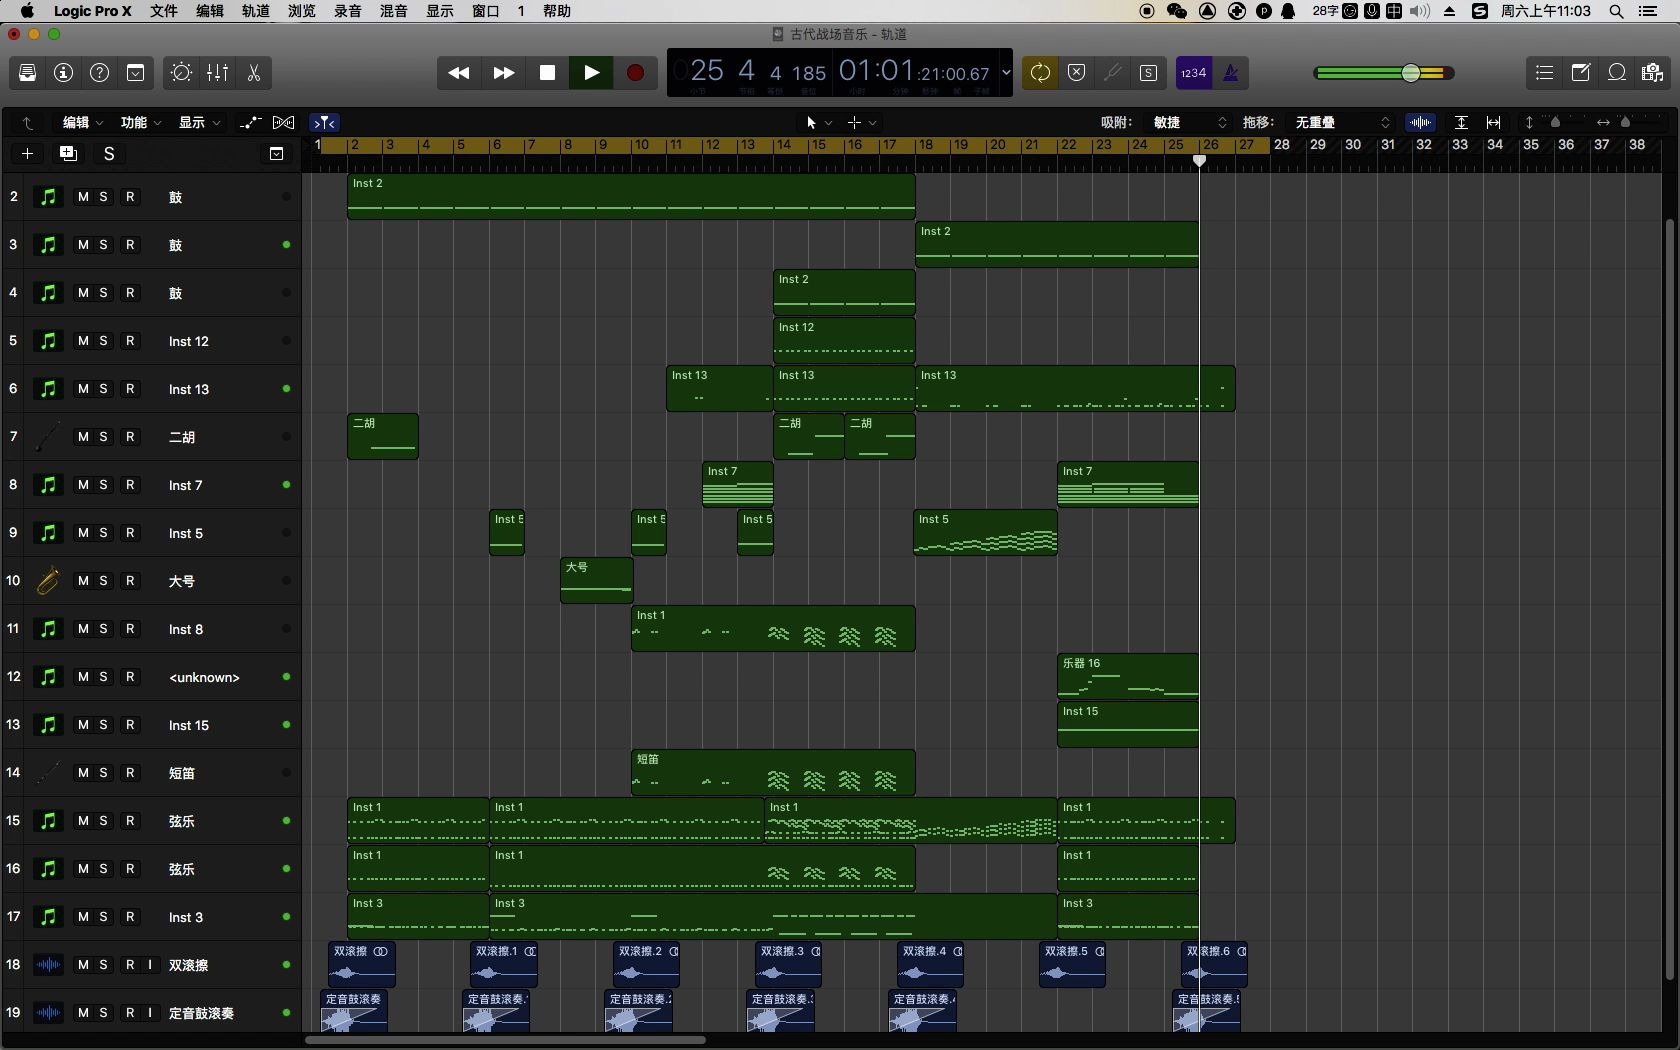Select the 乐器 16 region
Viewport: 1680px width, 1050px height.
coord(1128,677)
